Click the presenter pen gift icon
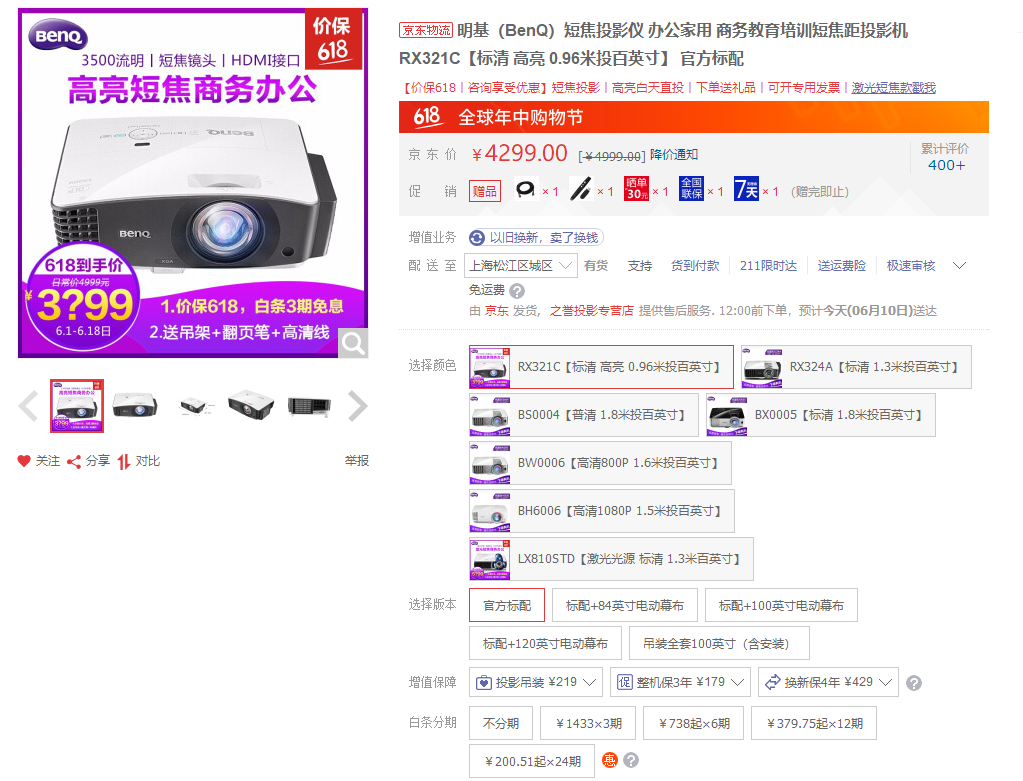The image size is (1023, 781). point(581,190)
